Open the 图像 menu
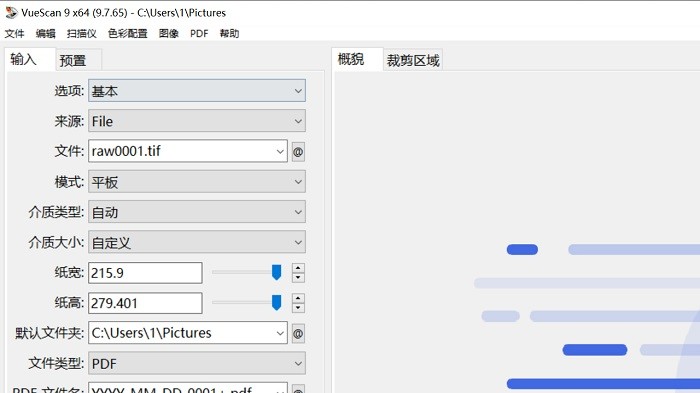Viewport: 700px width, 393px height. pyautogui.click(x=169, y=33)
